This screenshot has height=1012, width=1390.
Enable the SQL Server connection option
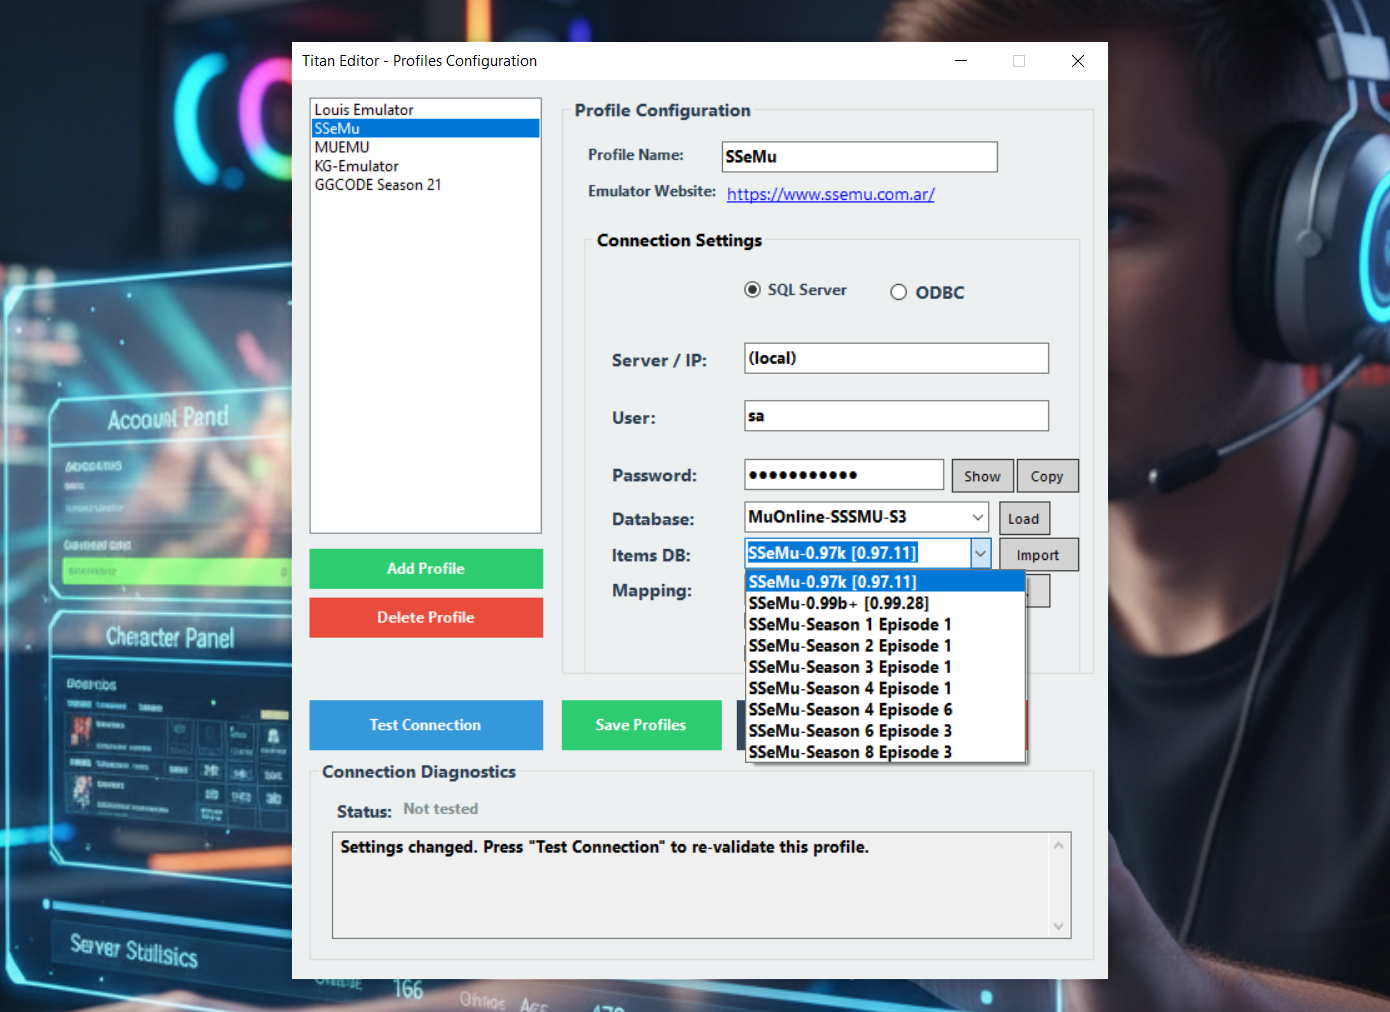pyautogui.click(x=752, y=289)
